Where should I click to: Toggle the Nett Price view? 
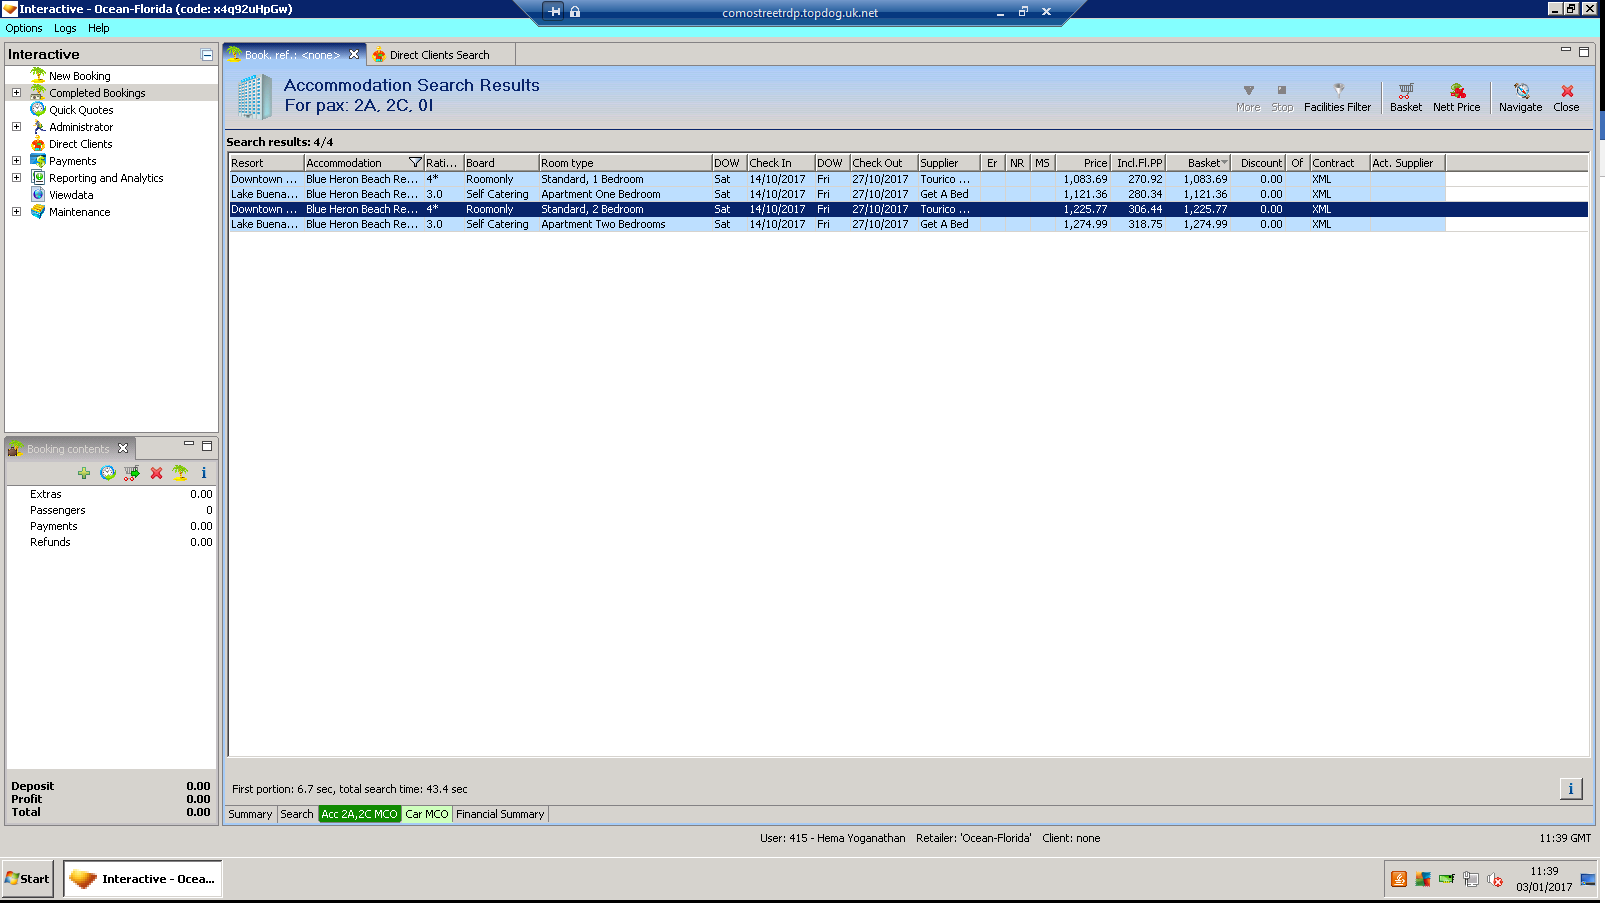click(1456, 97)
